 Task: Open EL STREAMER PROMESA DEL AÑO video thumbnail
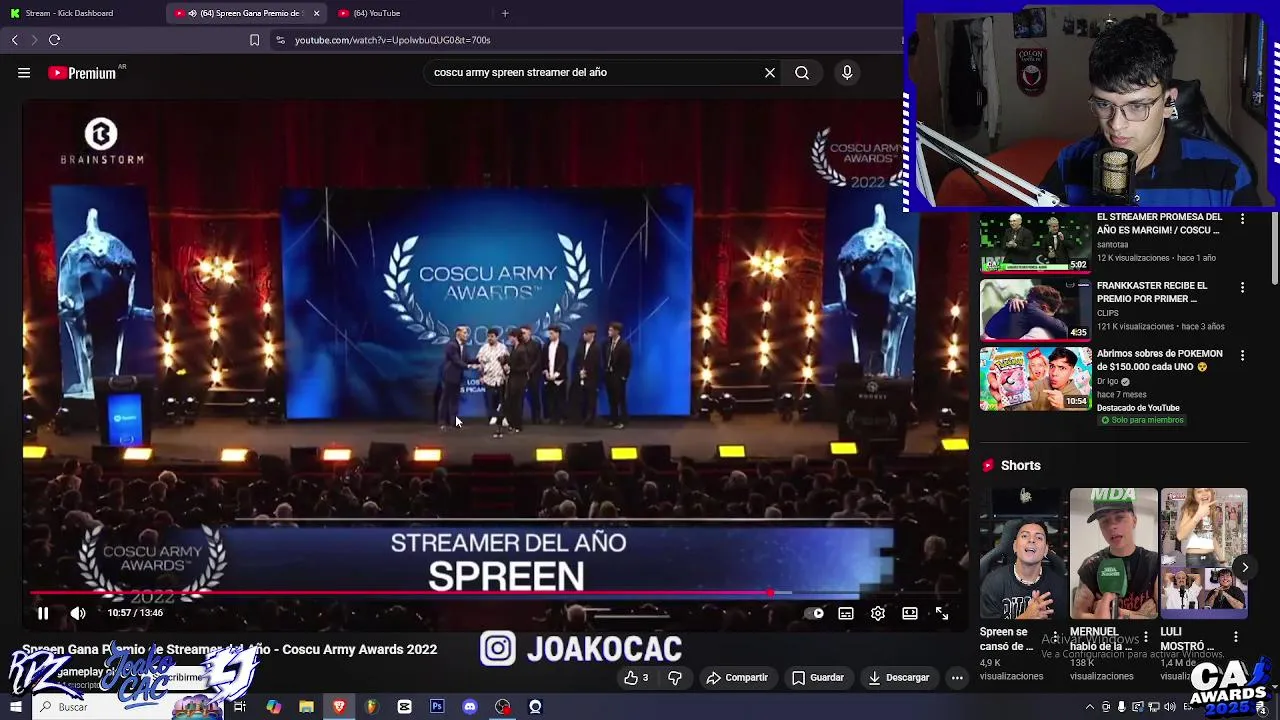point(1035,242)
